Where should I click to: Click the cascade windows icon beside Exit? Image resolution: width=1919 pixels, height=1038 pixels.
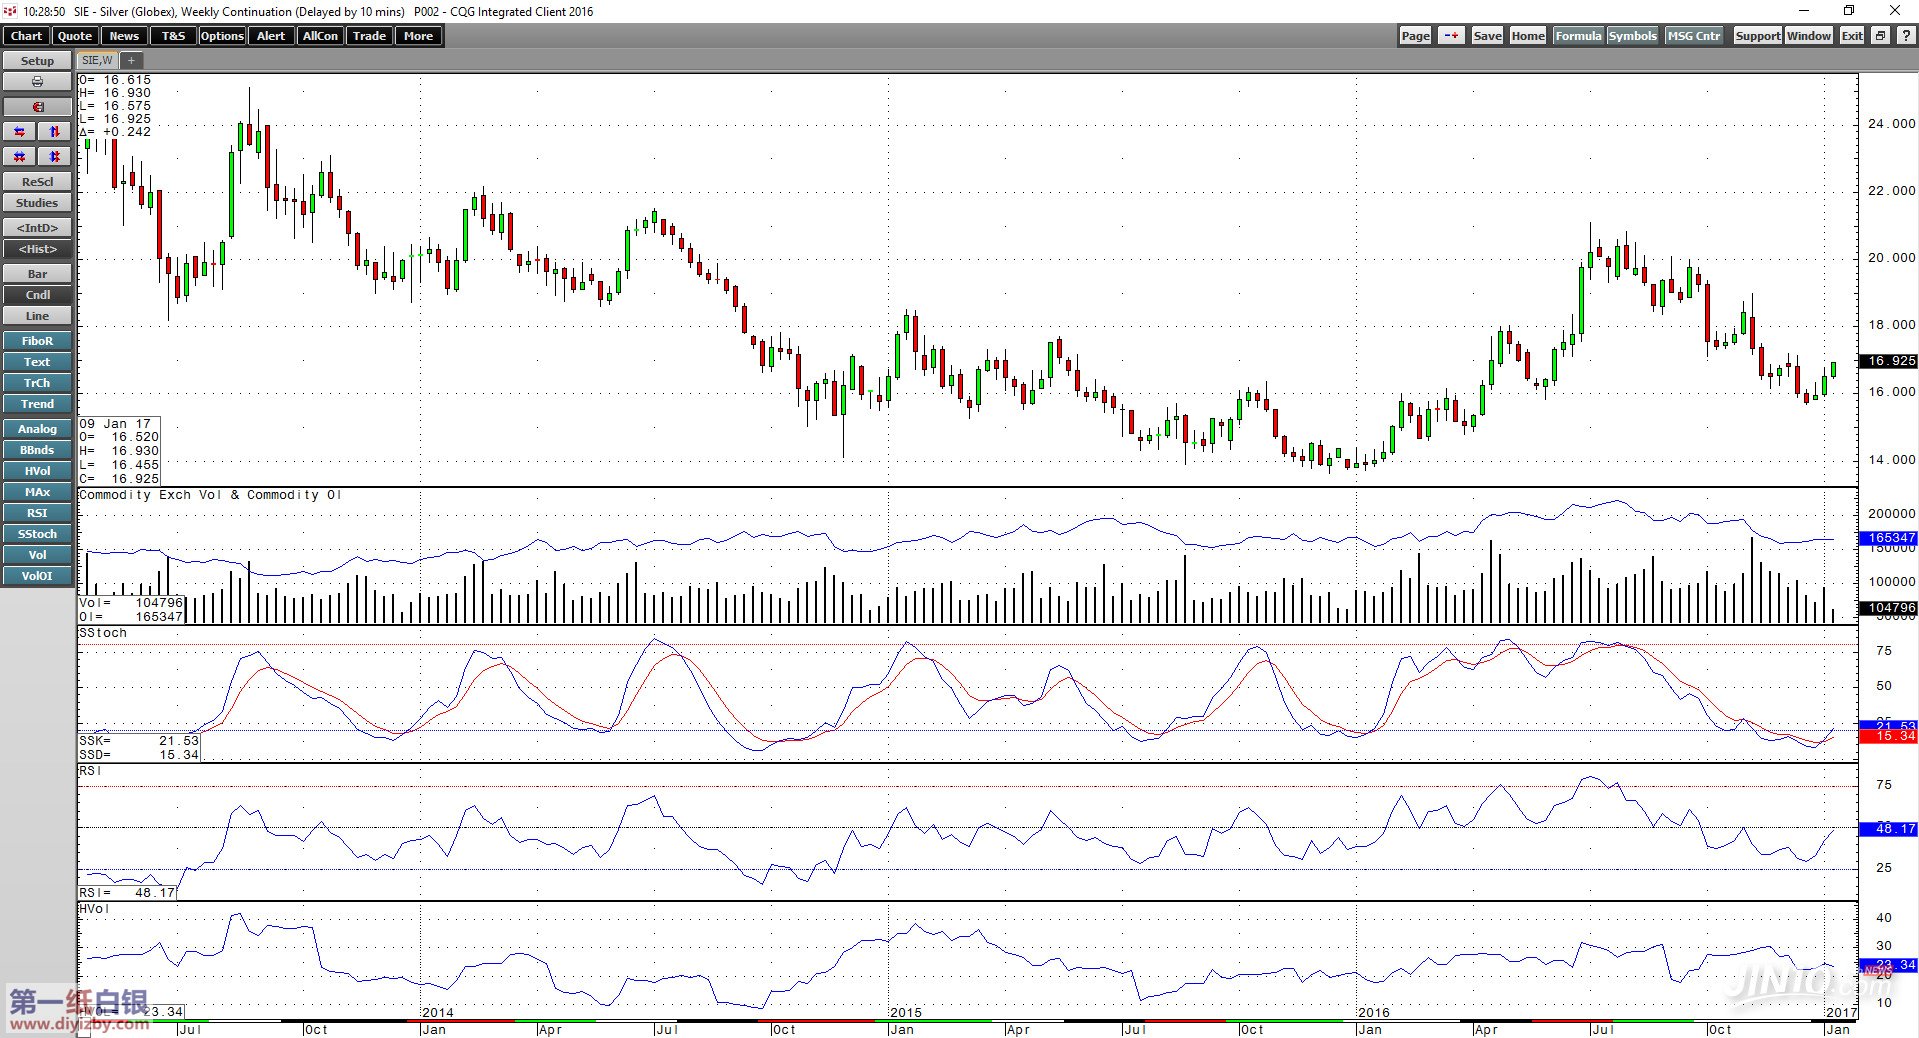pos(1880,36)
